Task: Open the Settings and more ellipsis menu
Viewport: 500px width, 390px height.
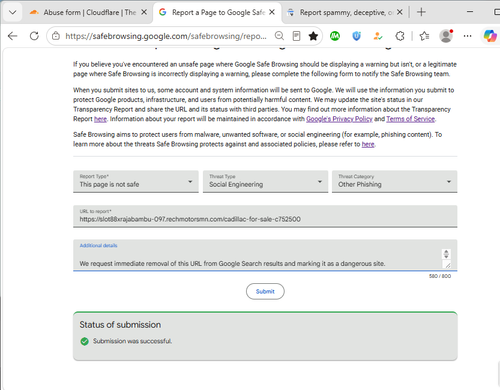Action: click(x=468, y=36)
